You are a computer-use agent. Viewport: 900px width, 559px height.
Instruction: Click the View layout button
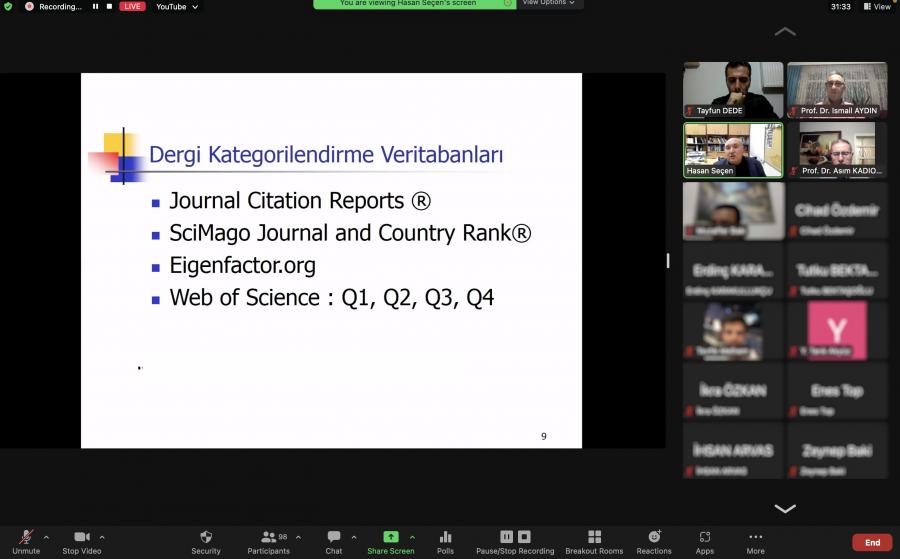tap(877, 6)
